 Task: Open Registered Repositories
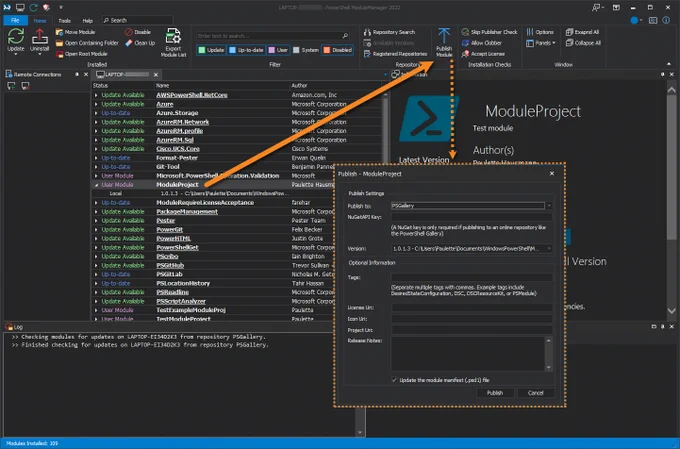(x=395, y=54)
